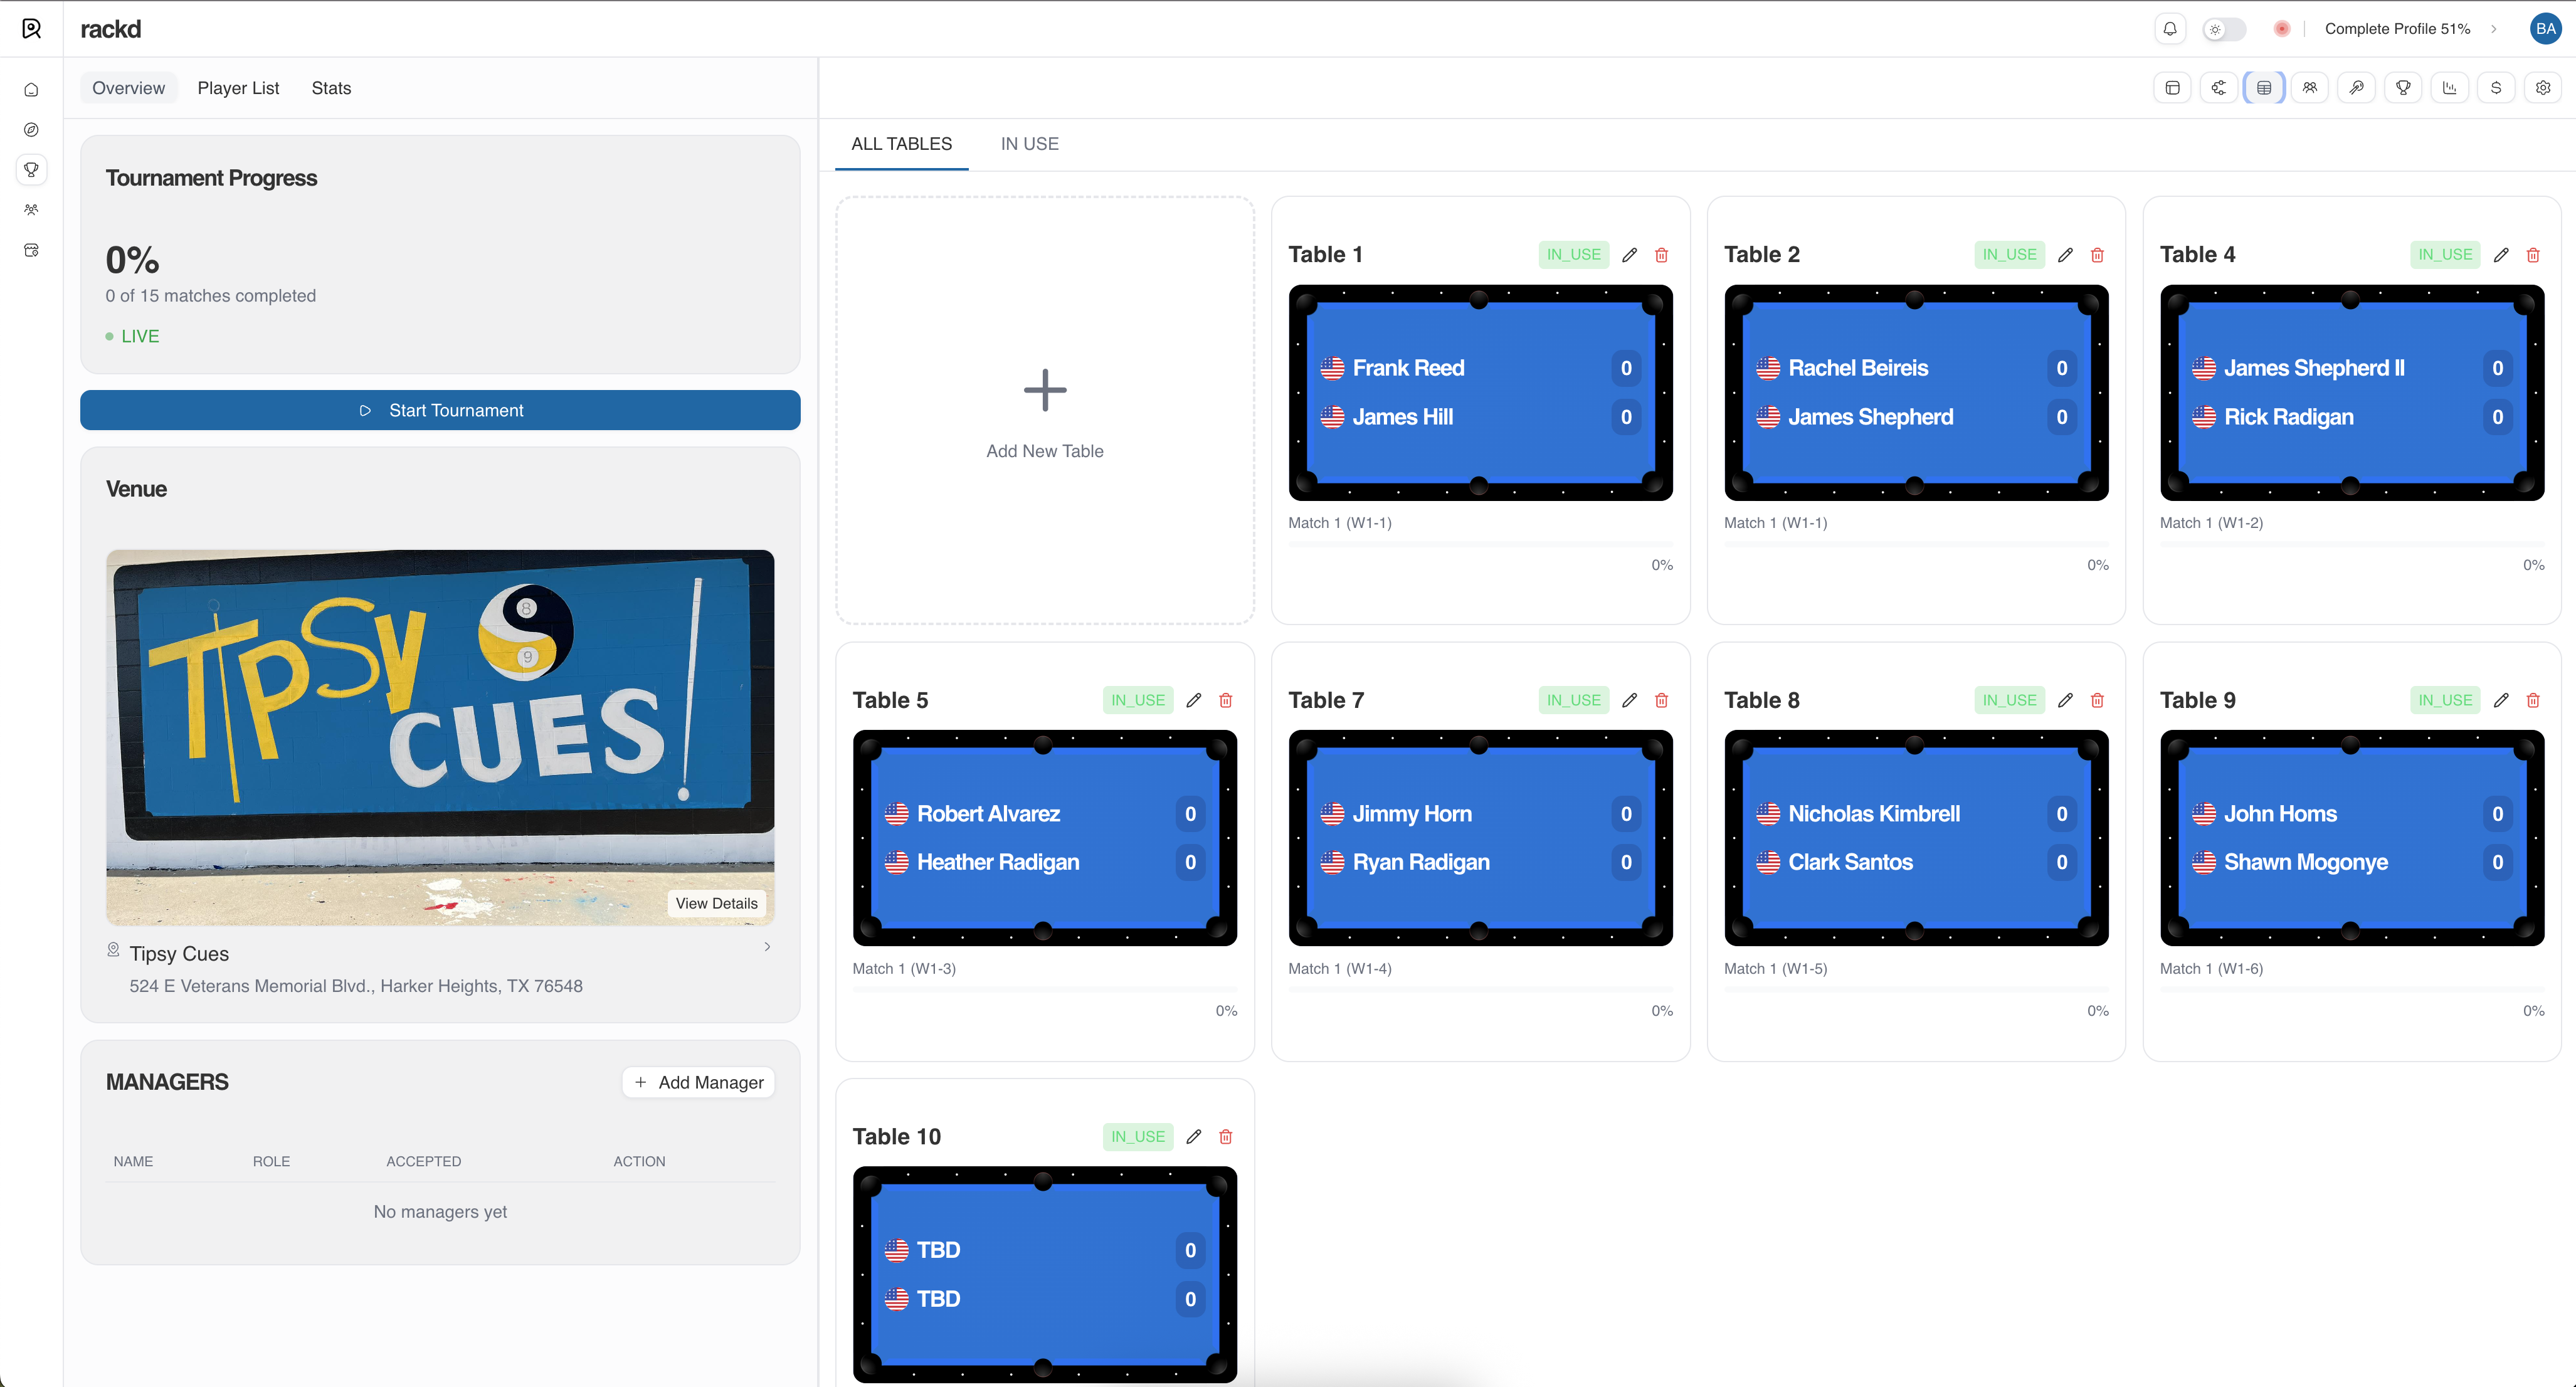Open the gear settings toolbar icon
Viewport: 2576px width, 1387px height.
tap(2543, 88)
